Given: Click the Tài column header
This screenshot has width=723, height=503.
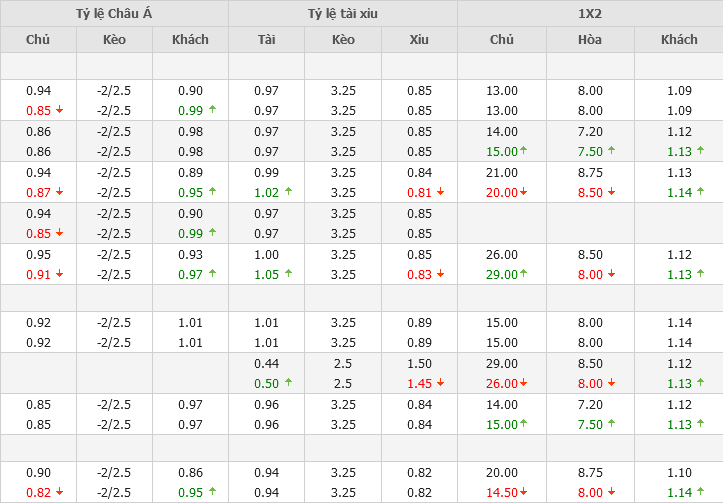Looking at the screenshot, I should (266, 40).
